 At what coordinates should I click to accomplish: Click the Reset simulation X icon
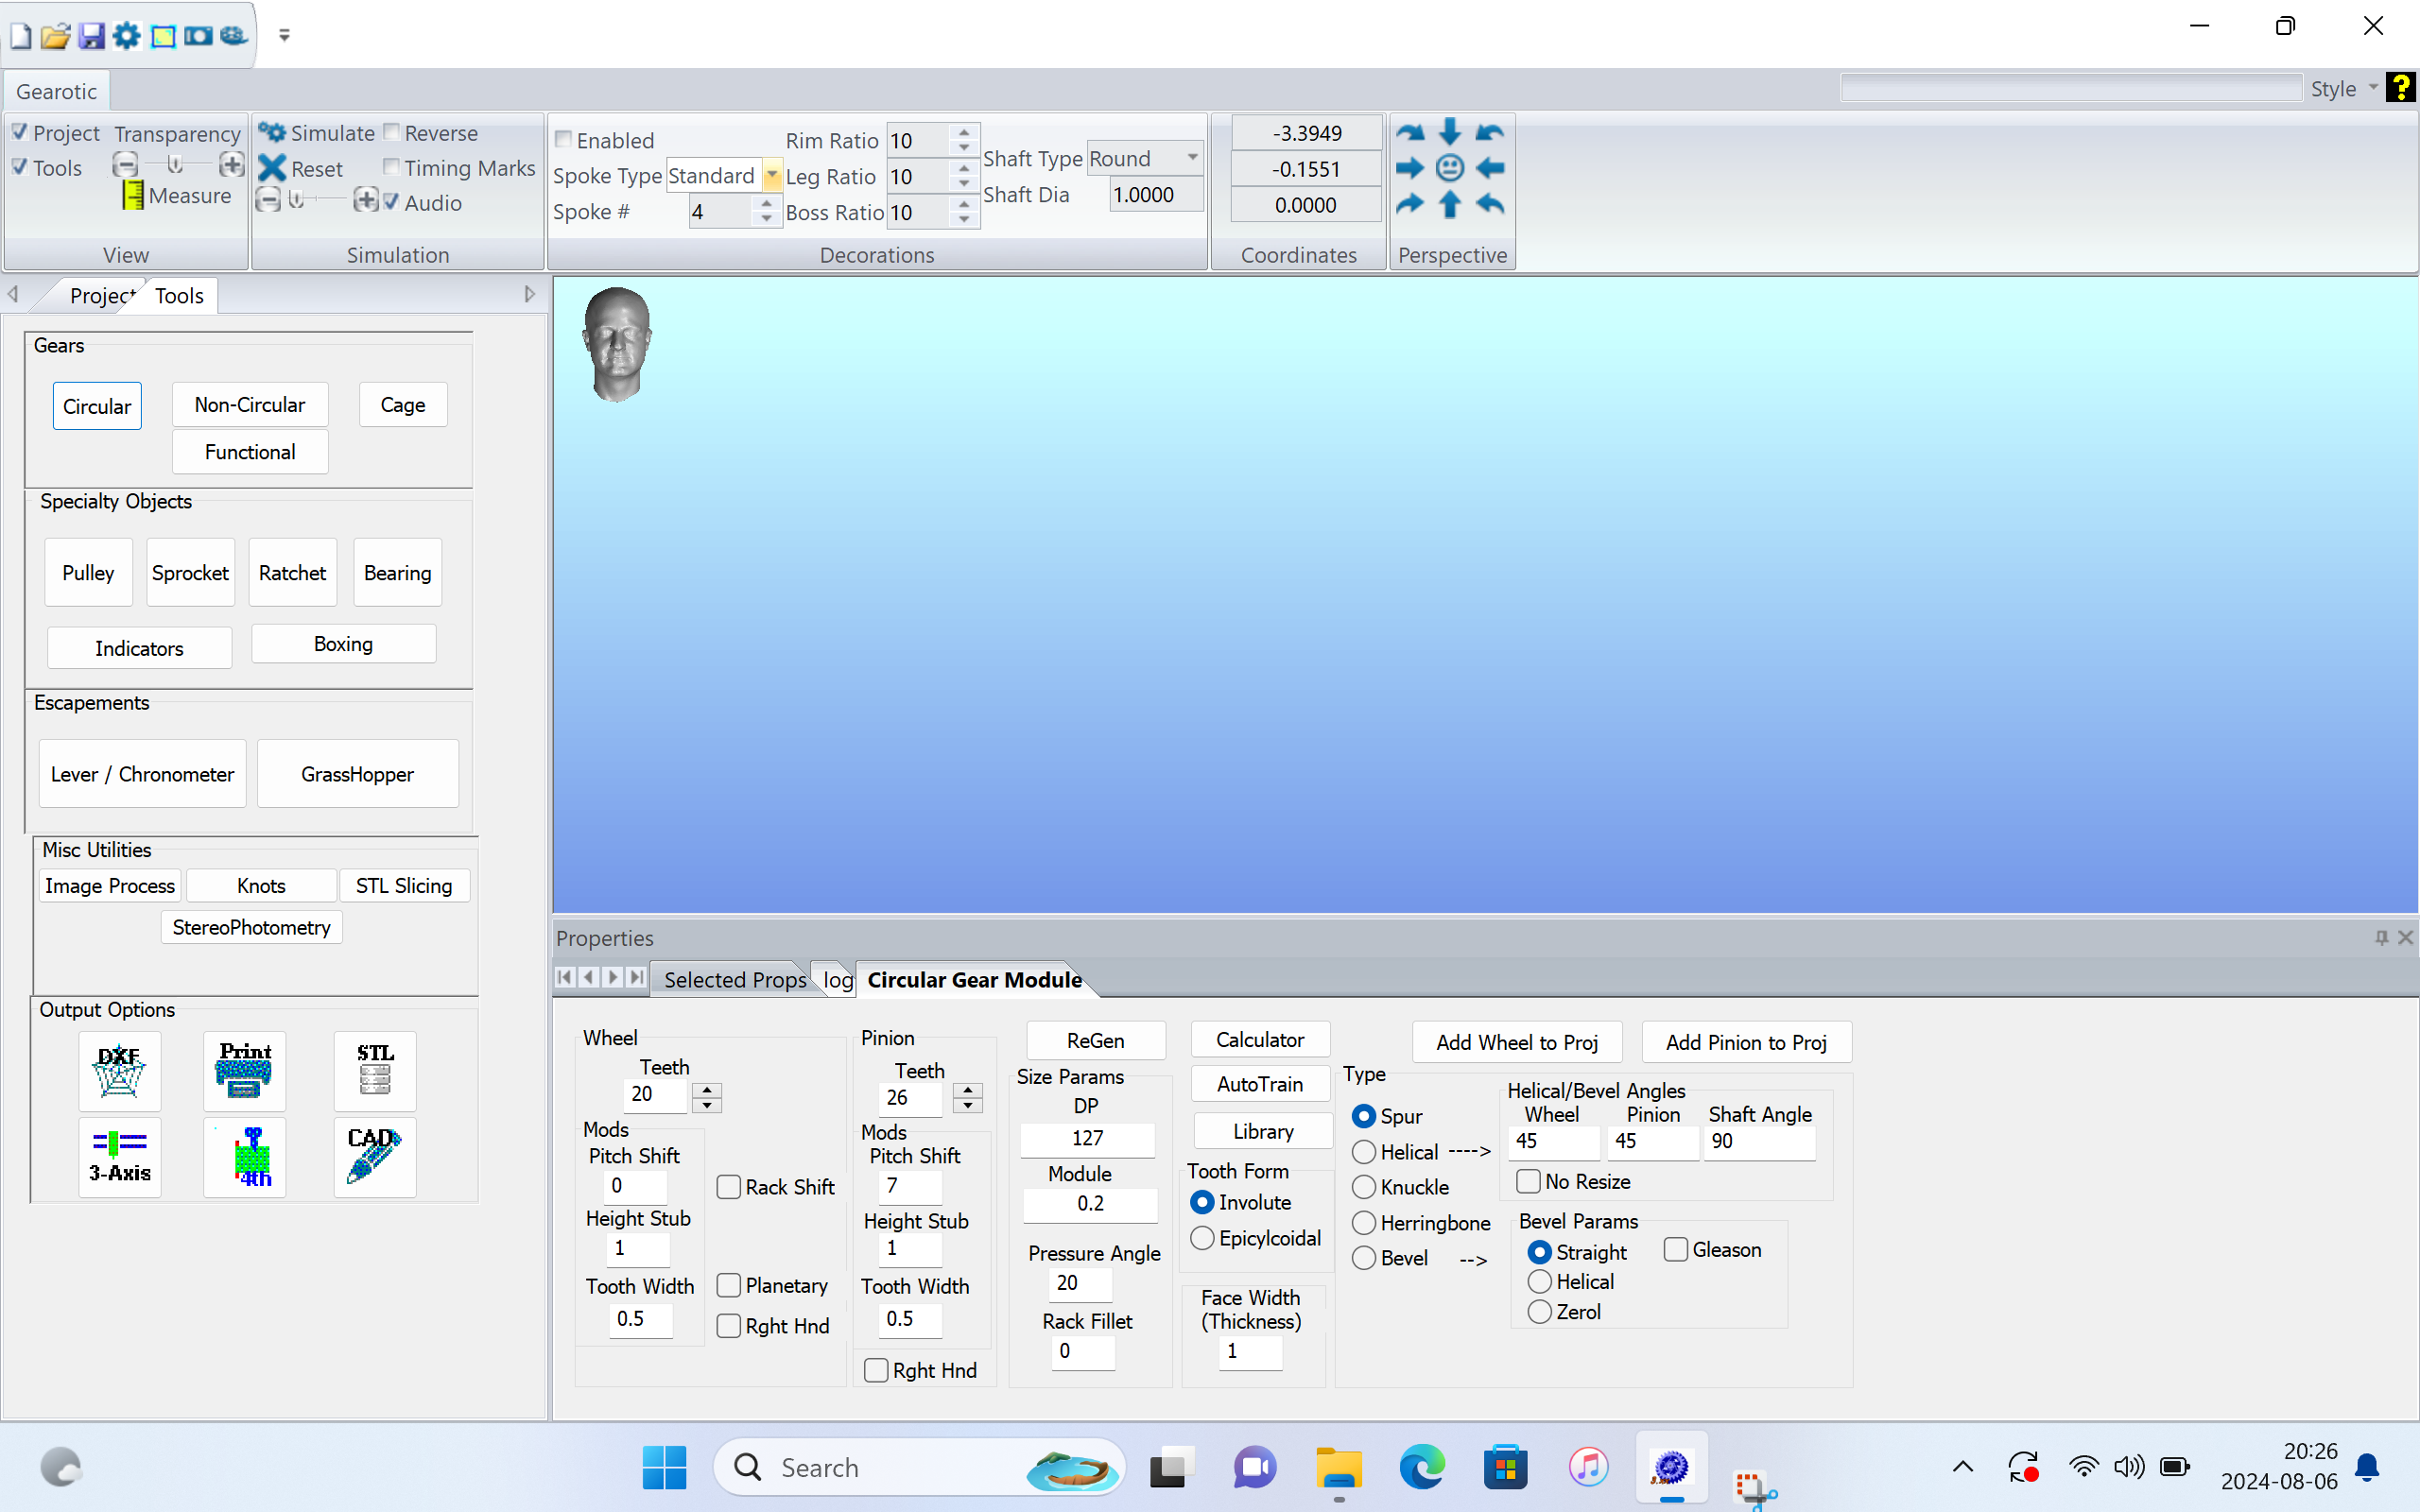272,168
